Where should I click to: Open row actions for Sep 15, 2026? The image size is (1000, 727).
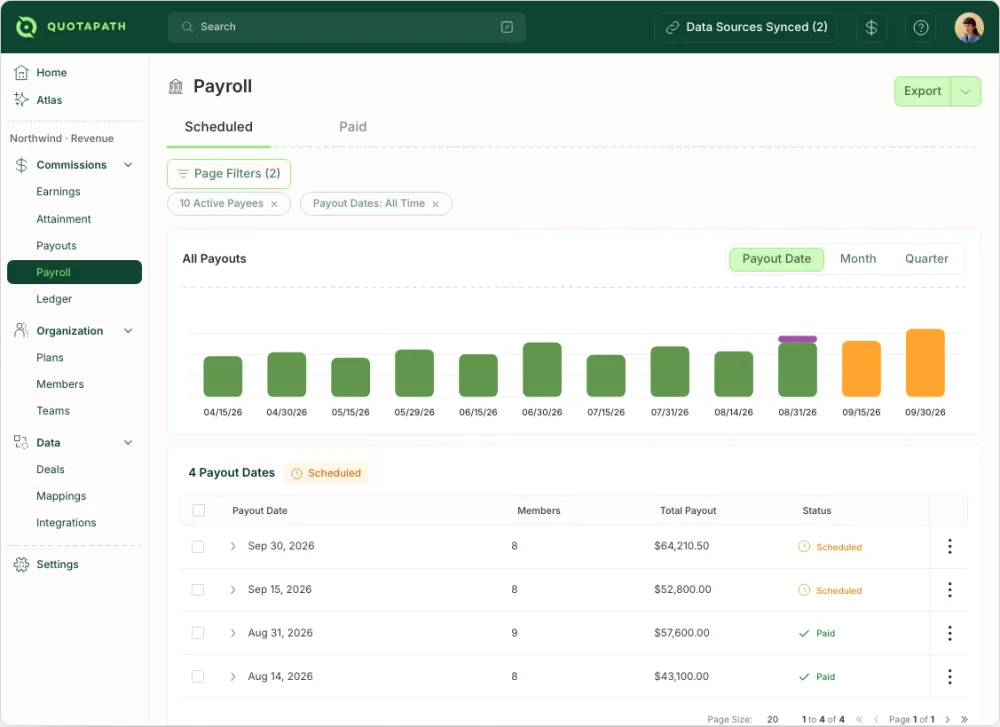[950, 590]
